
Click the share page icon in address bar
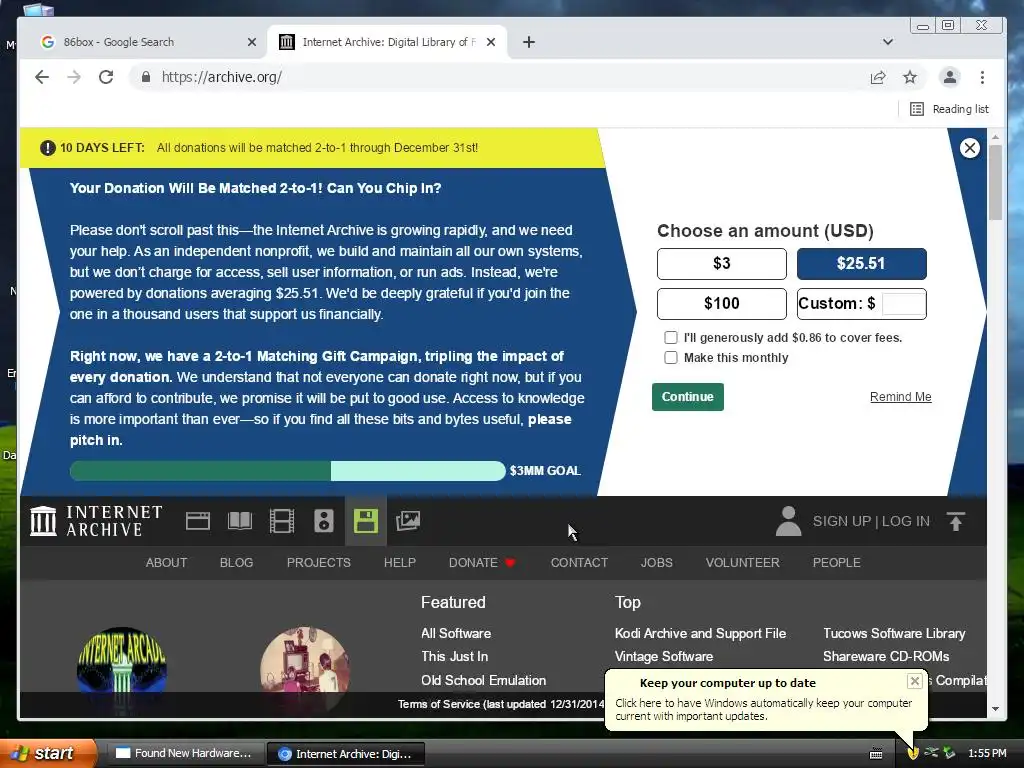tap(878, 78)
